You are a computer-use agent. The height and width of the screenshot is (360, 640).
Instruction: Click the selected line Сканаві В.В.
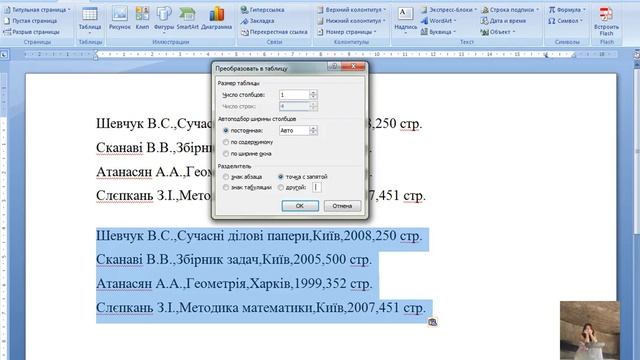(234, 260)
